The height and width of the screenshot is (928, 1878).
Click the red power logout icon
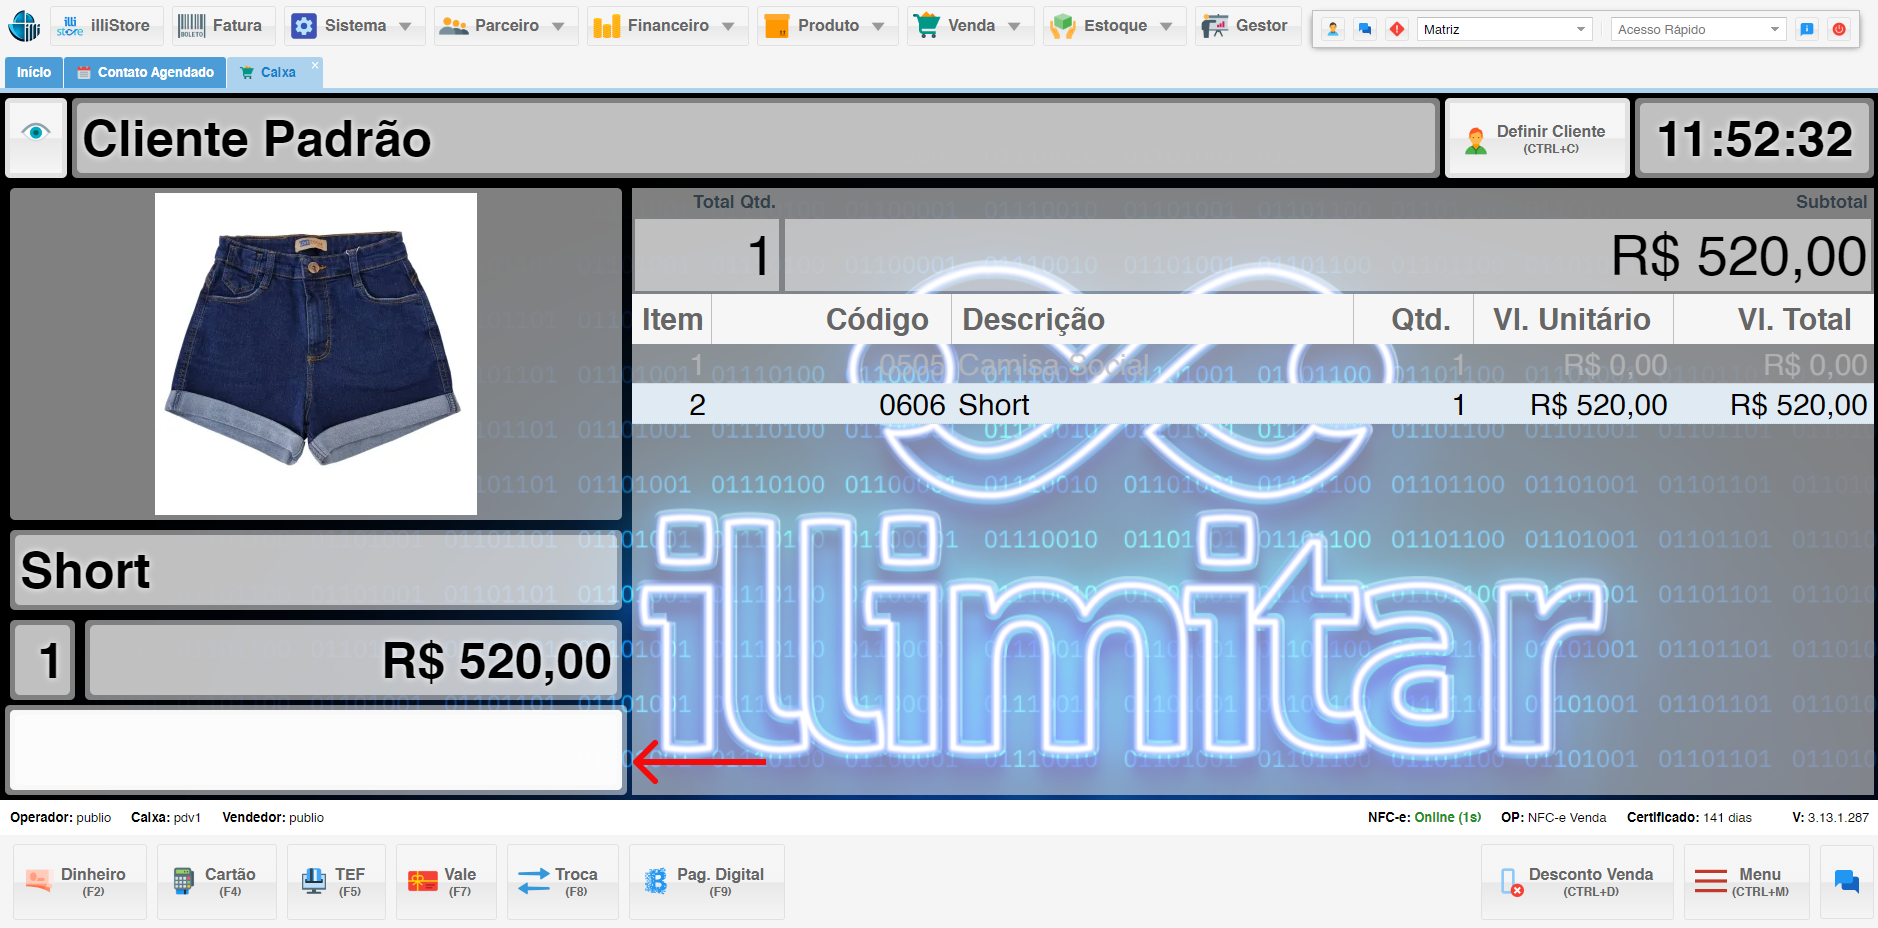pos(1839,29)
